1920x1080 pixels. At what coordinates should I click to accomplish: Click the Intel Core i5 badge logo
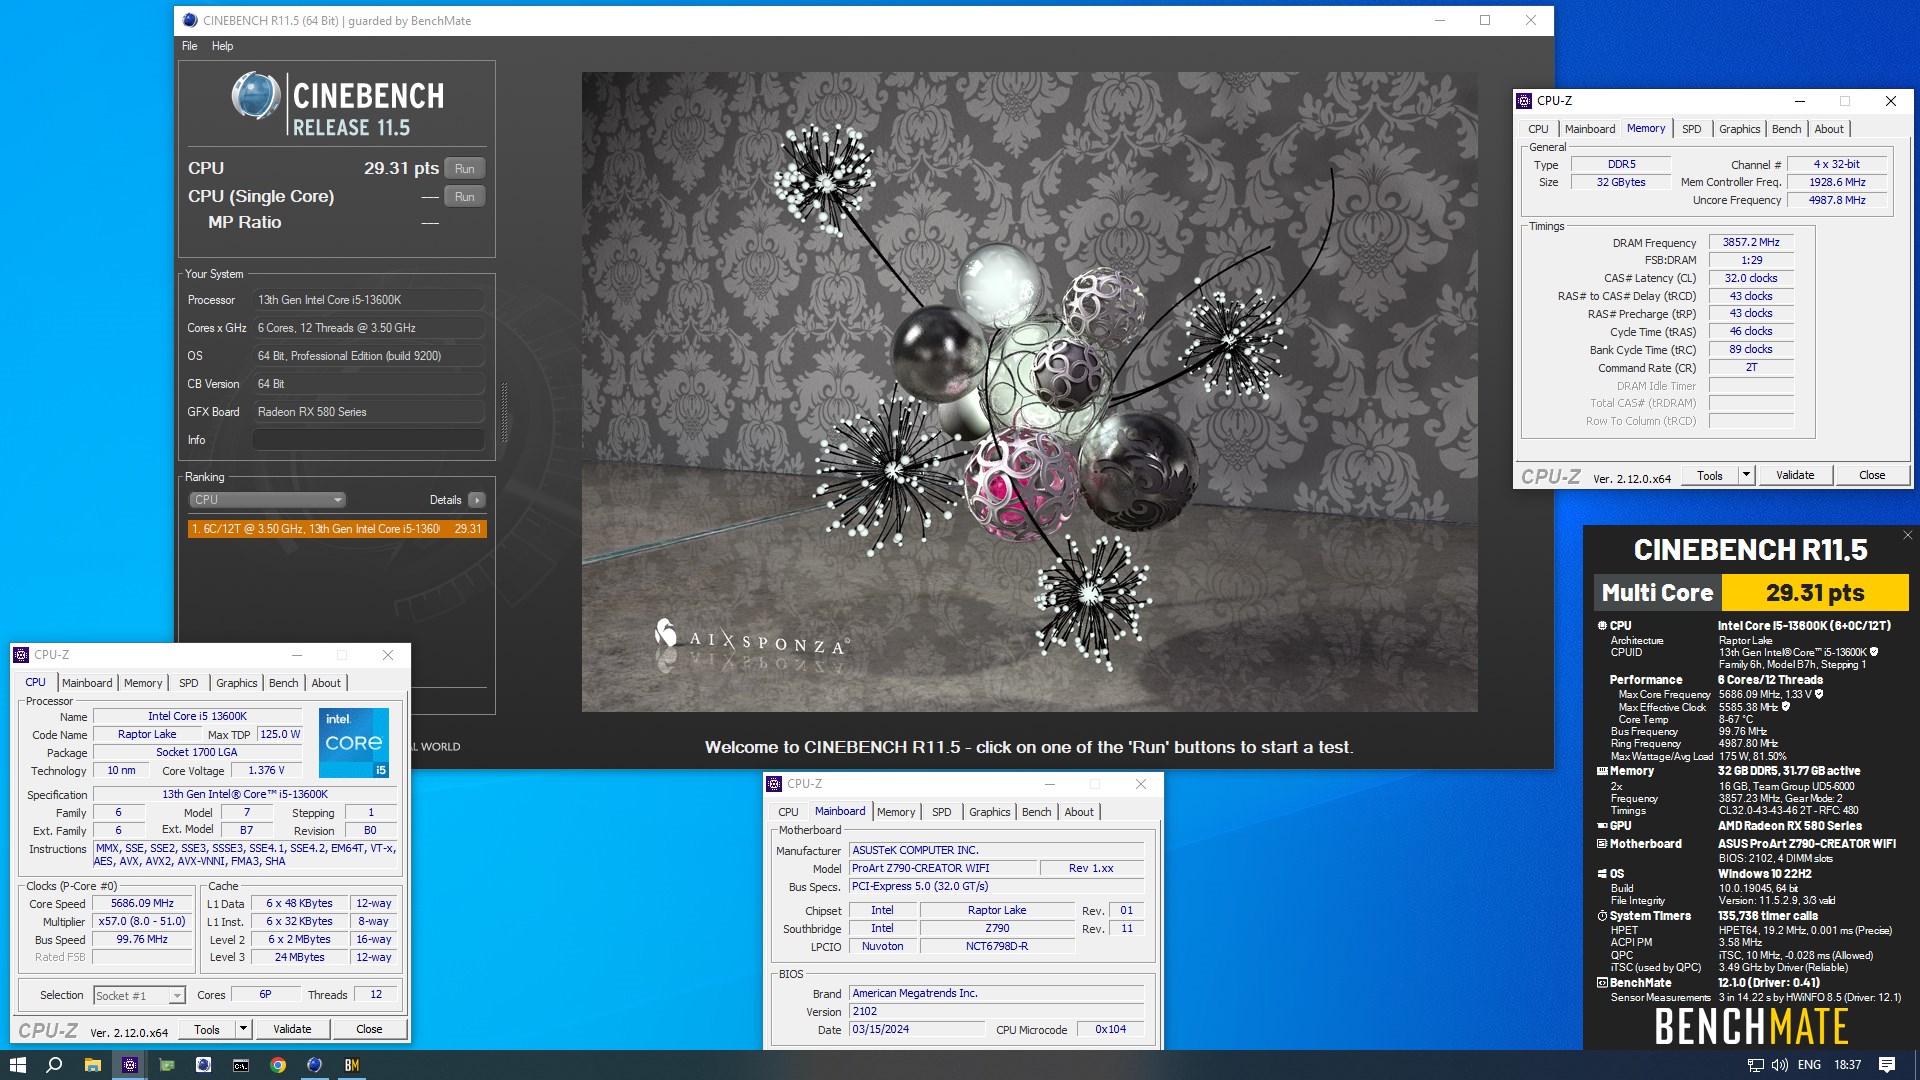point(354,742)
